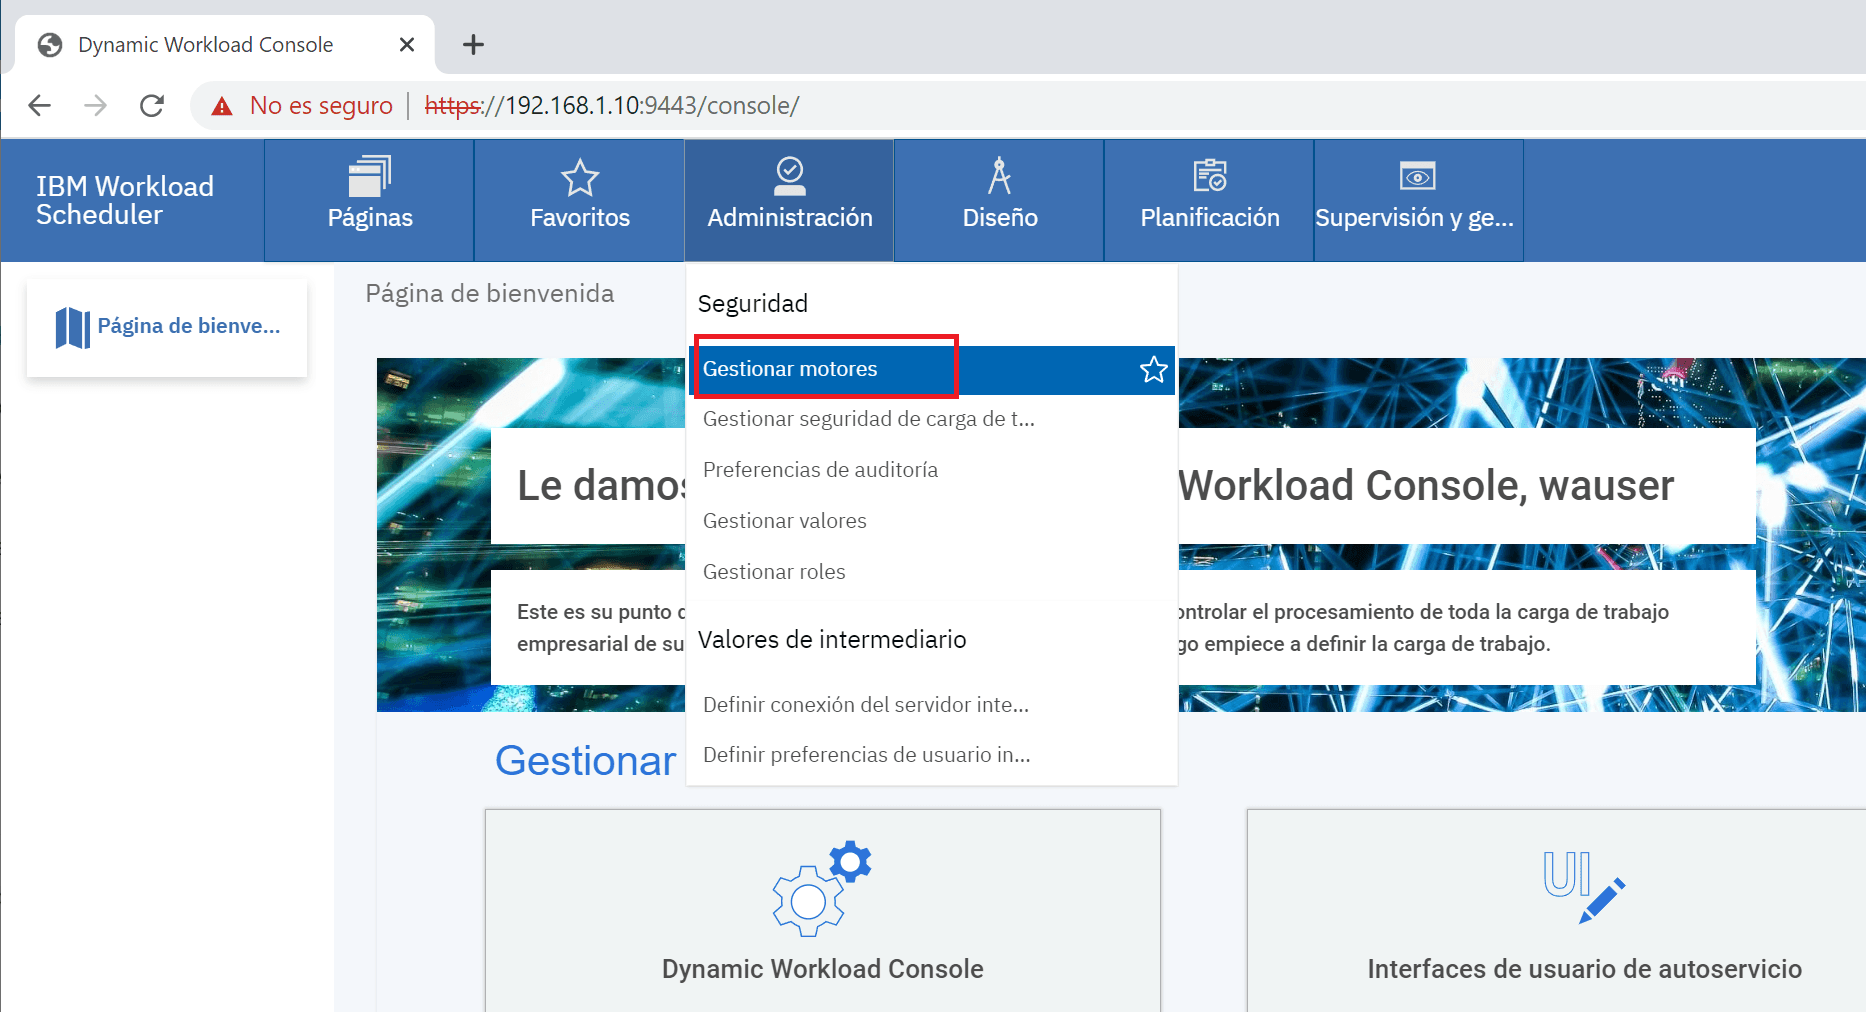
Task: Click the browser forward arrow
Action: [96, 105]
